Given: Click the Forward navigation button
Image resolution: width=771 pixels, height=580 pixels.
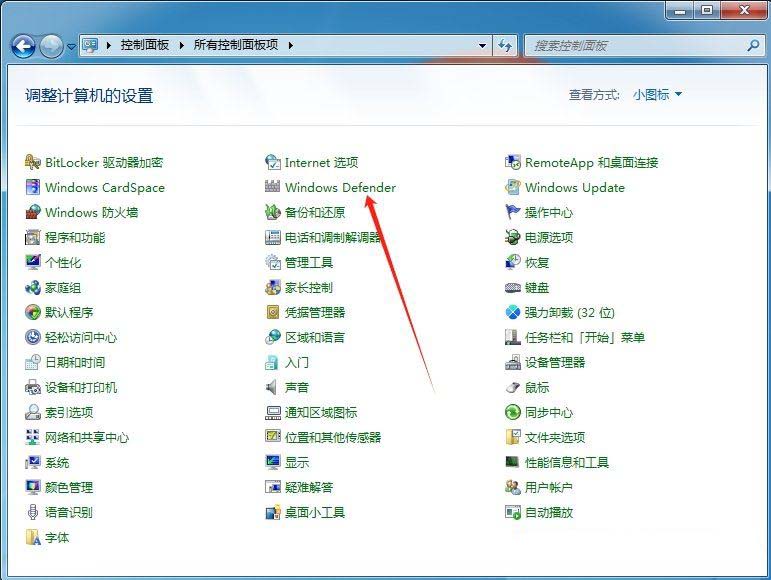Looking at the screenshot, I should pyautogui.click(x=52, y=47).
